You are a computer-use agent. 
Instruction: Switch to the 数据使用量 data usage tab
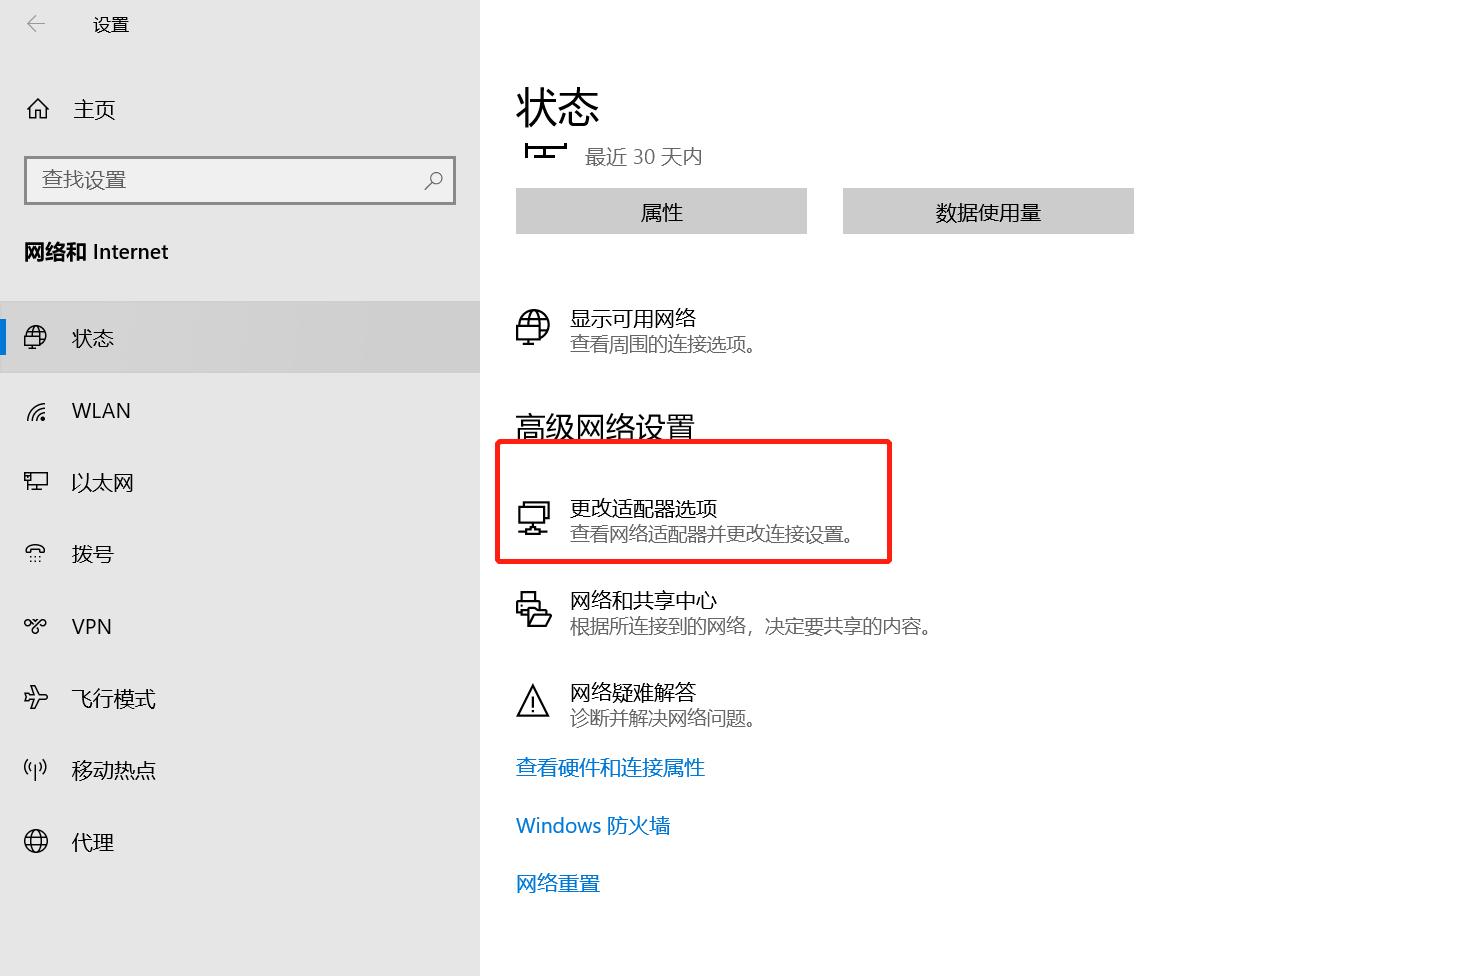pyautogui.click(x=986, y=211)
